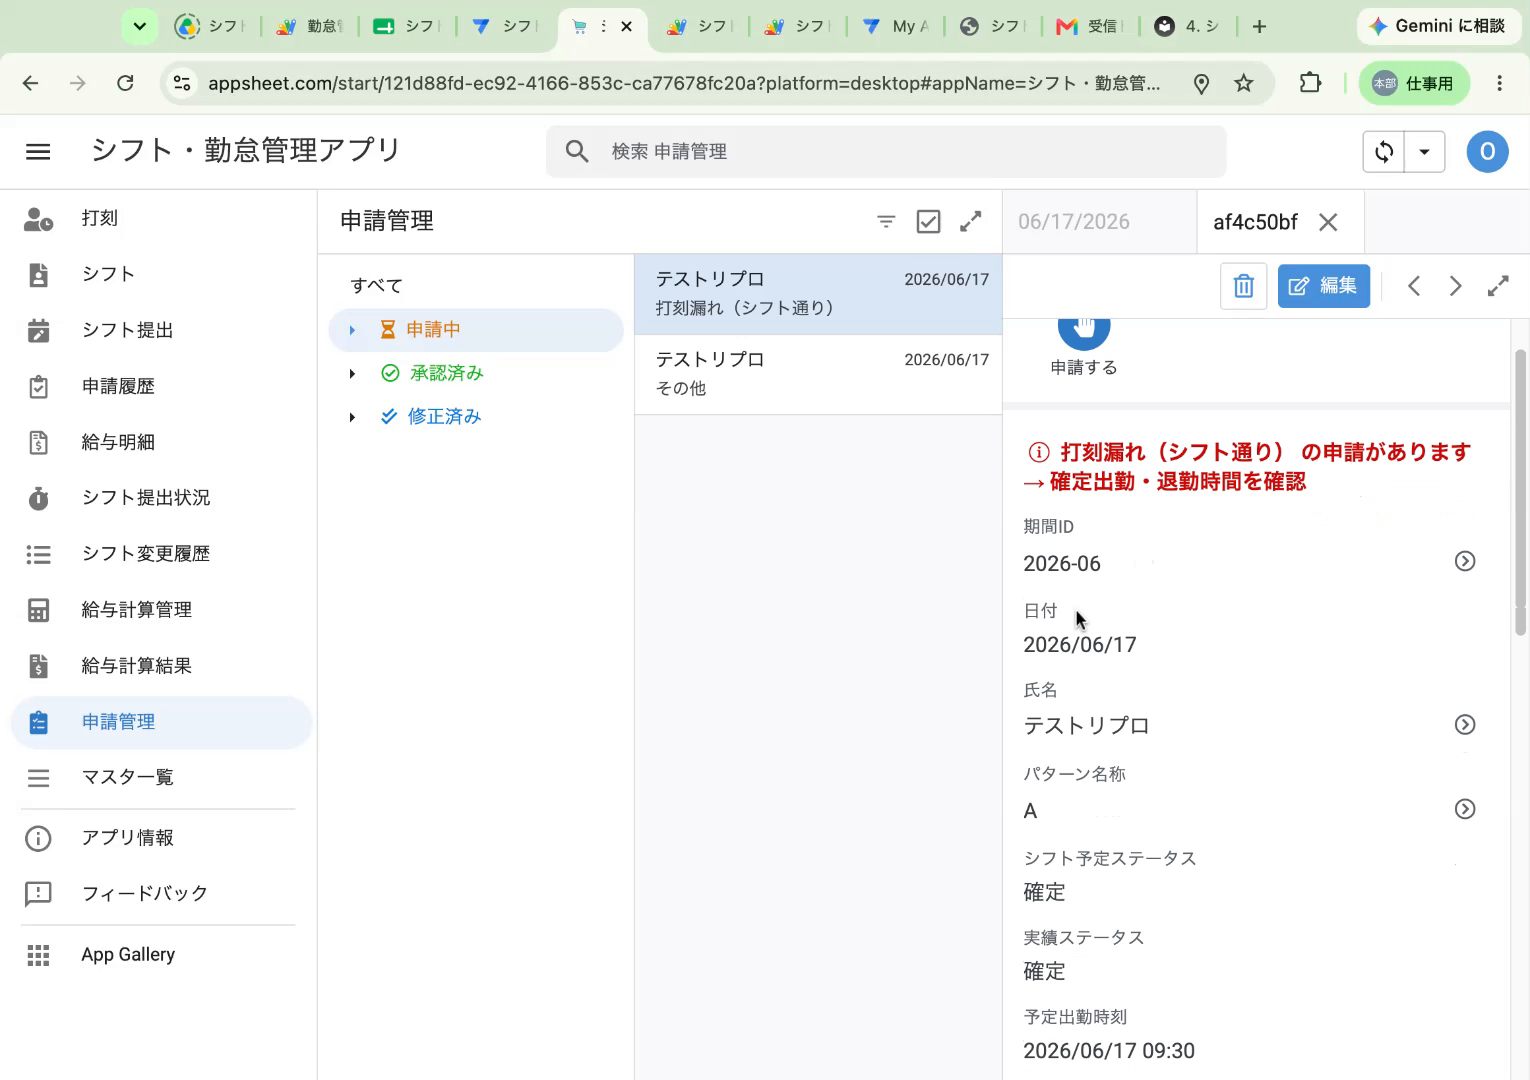
Task: Toggle multi-select checkbox in 申請管理 header
Action: coord(928,222)
